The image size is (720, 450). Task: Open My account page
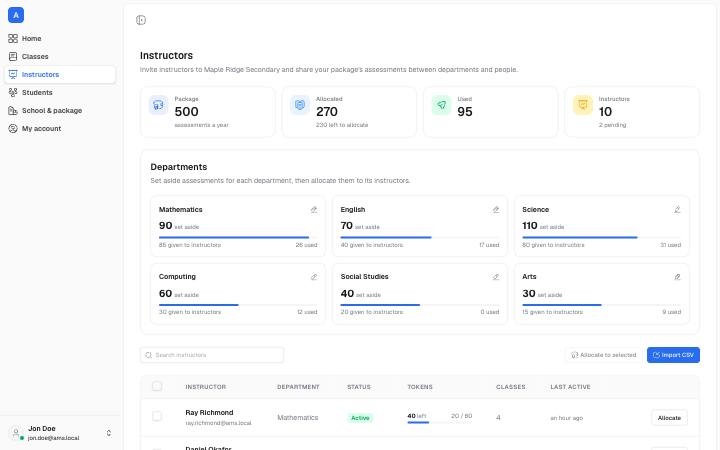click(60, 129)
